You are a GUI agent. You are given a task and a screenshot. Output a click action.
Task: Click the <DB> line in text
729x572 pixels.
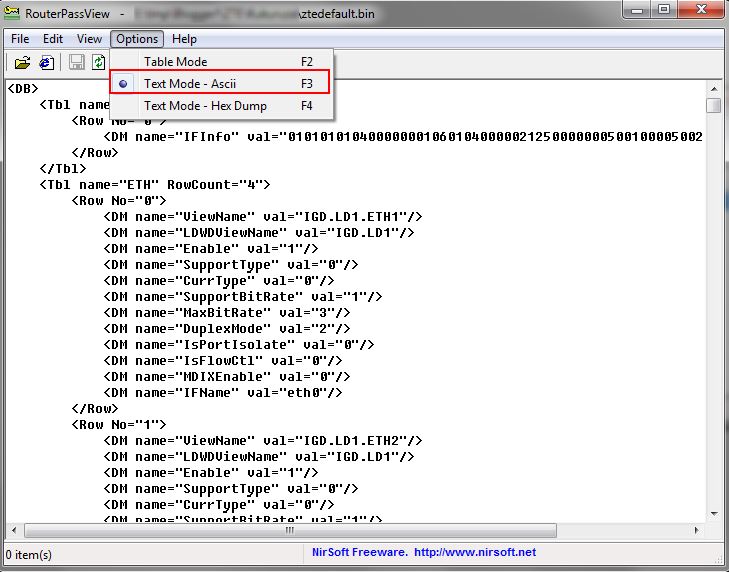(x=23, y=88)
